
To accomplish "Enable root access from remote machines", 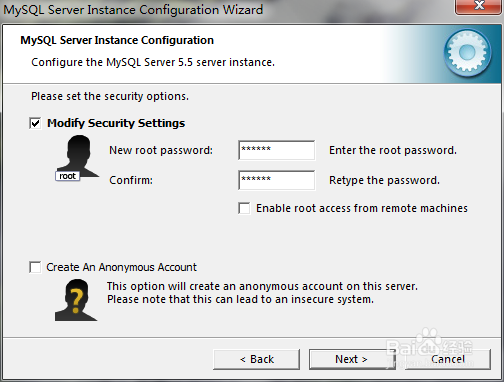I will coord(244,208).
